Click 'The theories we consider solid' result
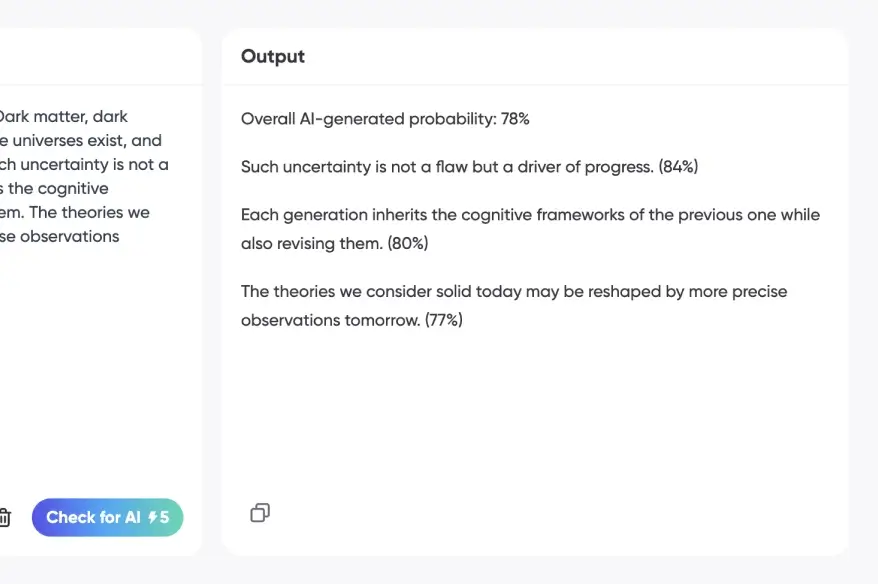The height and width of the screenshot is (584, 878). coord(514,292)
